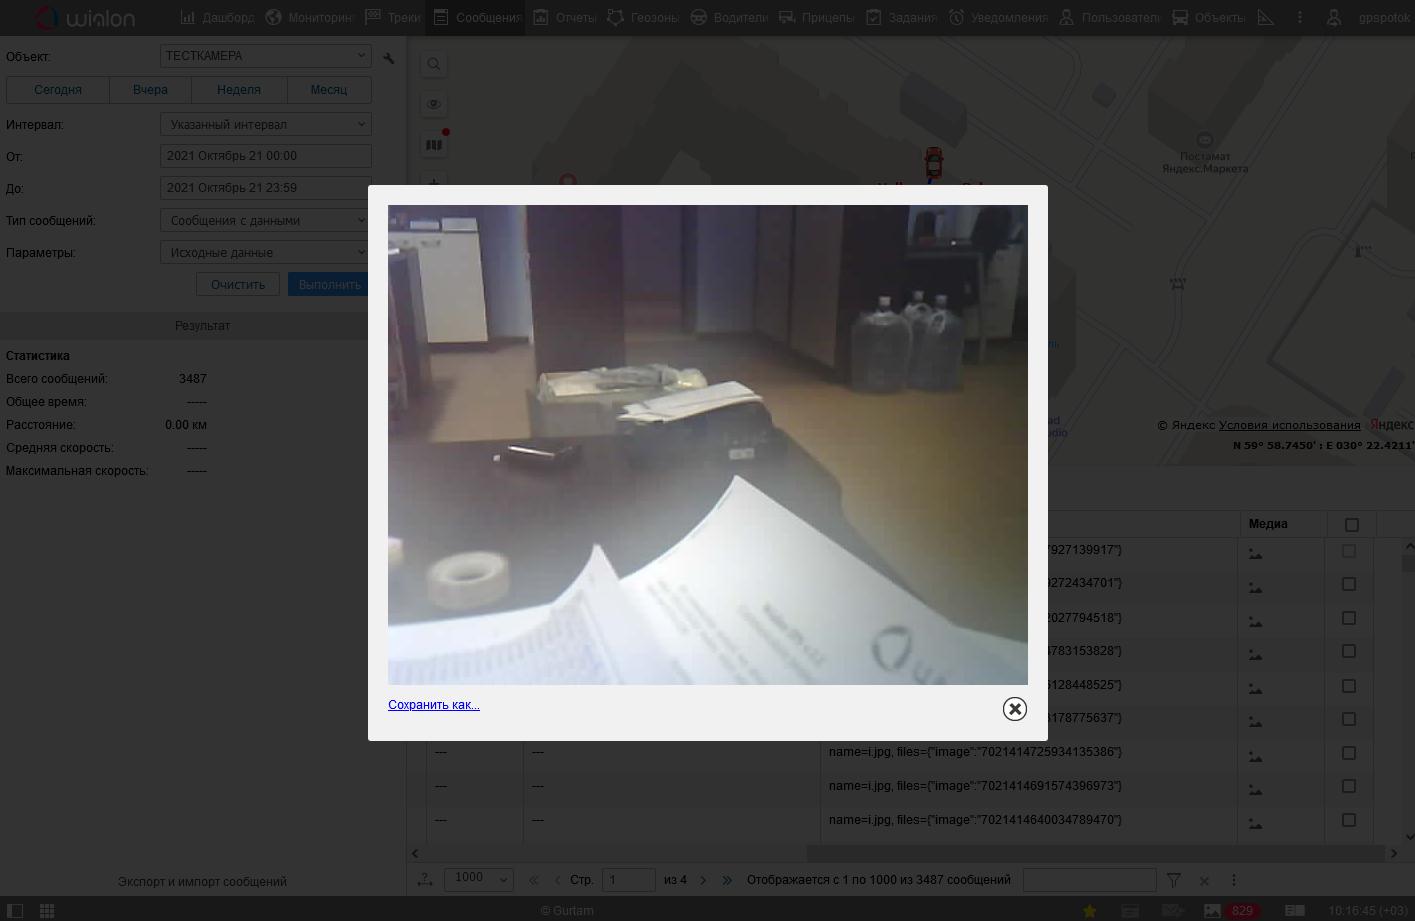The image size is (1415, 921).
Task: Check the box in row 2027794518
Action: [x=1349, y=618]
